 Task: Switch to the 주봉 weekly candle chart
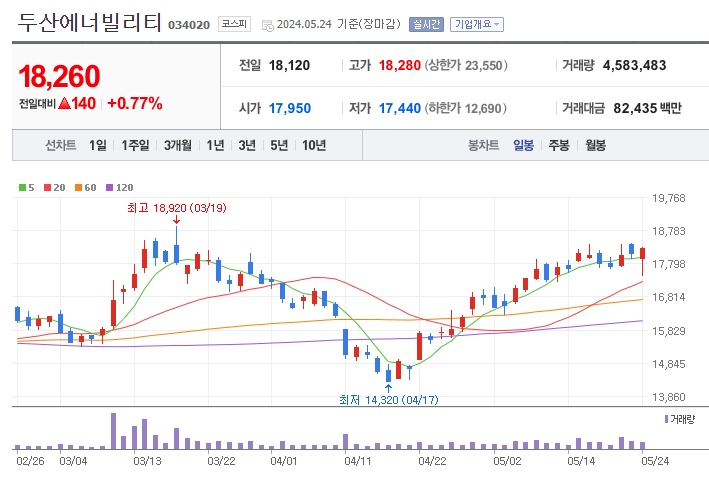[x=559, y=145]
